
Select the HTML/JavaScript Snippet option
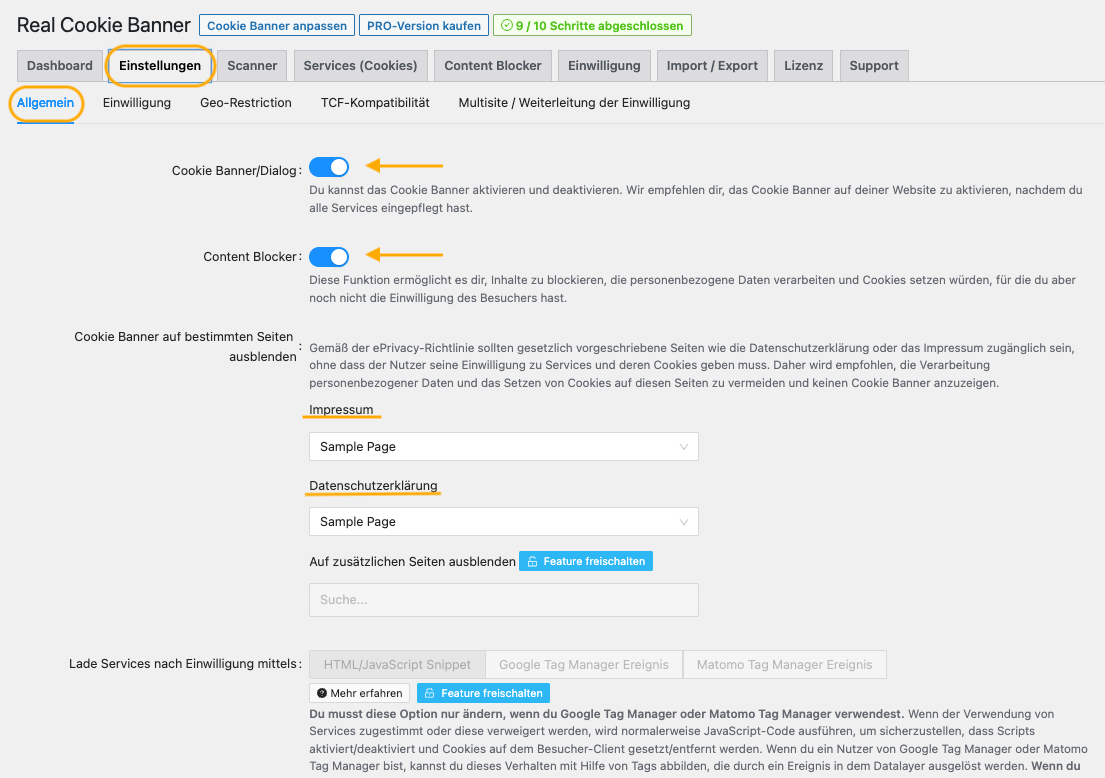(x=397, y=665)
